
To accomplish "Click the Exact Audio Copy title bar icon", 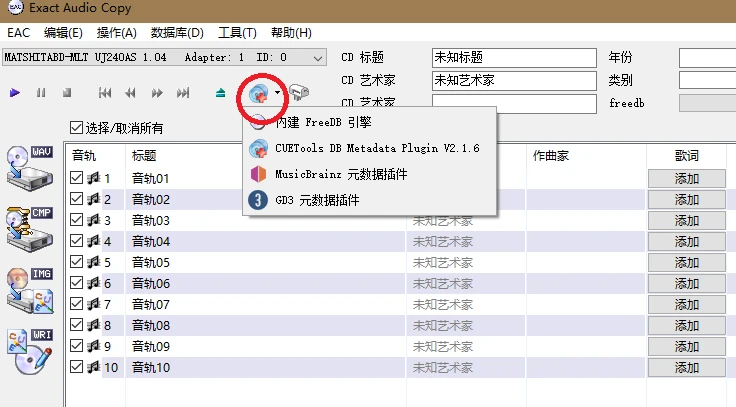I will [16, 7].
